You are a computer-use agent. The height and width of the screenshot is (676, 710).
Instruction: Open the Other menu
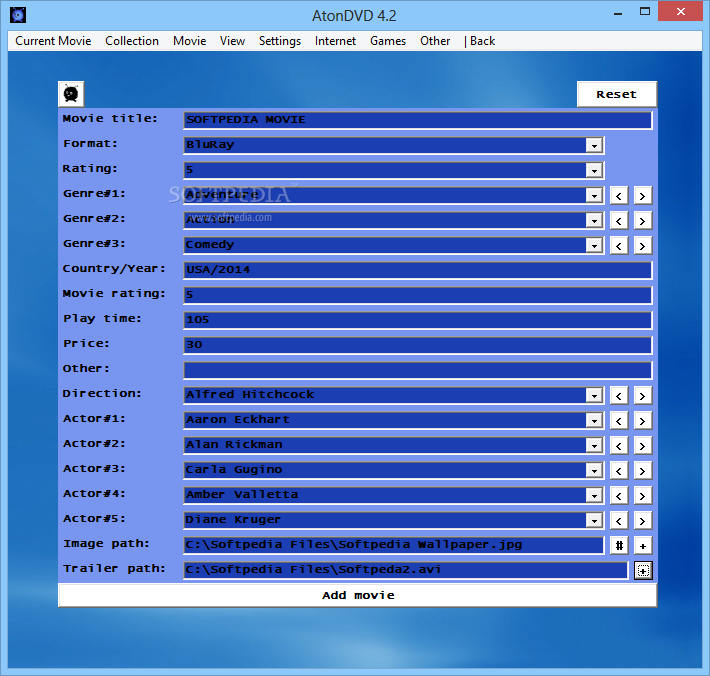coord(435,41)
